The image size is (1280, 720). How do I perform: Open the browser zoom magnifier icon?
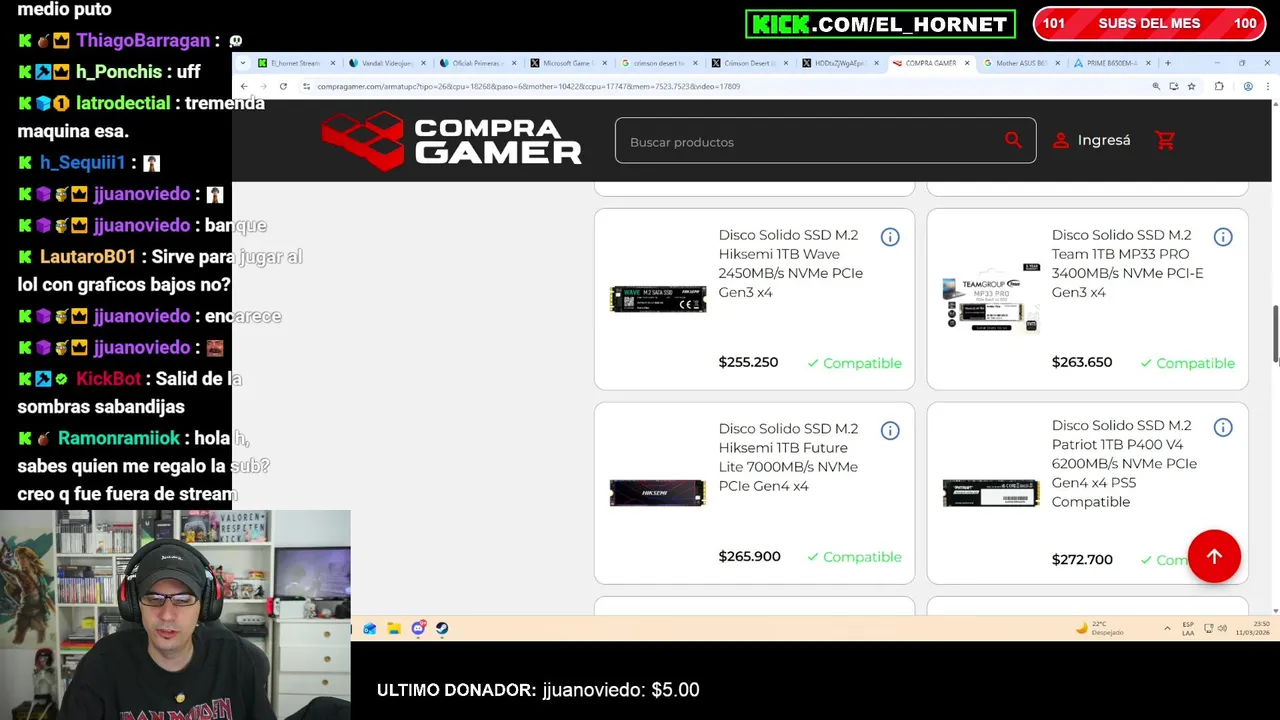pyautogui.click(x=1156, y=87)
